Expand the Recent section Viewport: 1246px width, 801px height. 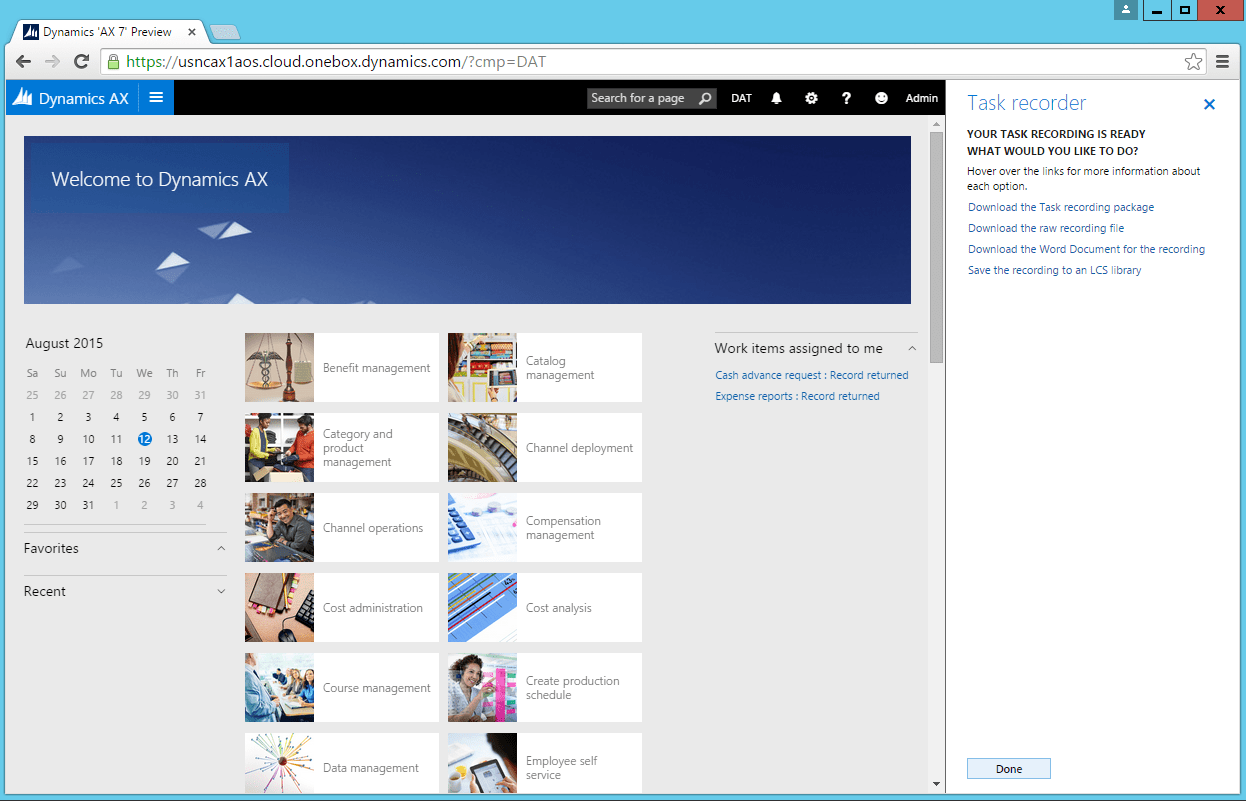(x=220, y=591)
